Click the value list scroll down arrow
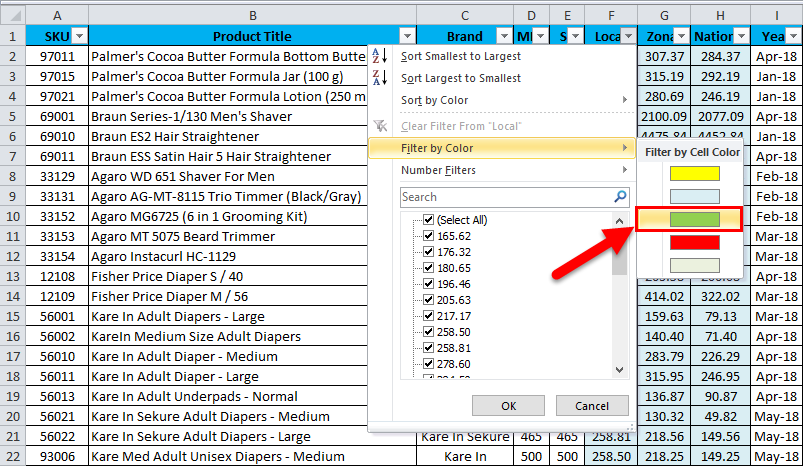The width and height of the screenshot is (803, 466). pos(619,370)
